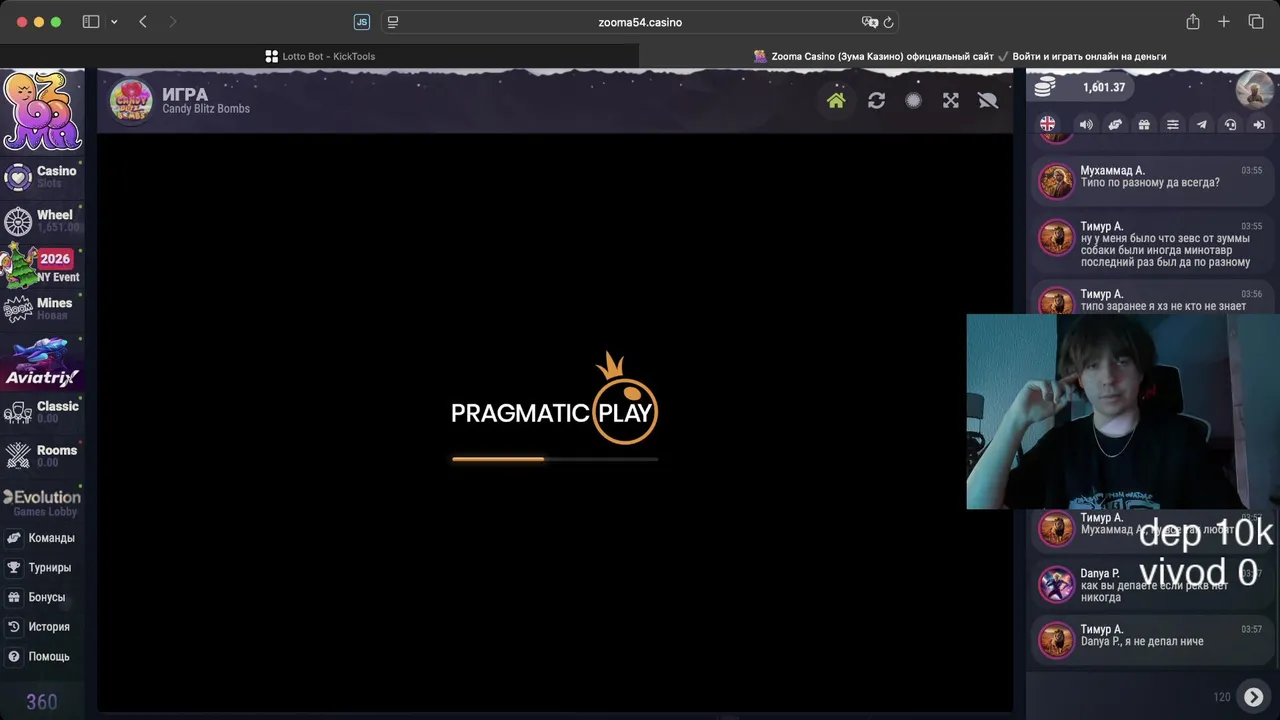Hide the chat with crossed speech bubble icon
Image resolution: width=1280 pixels, height=720 pixels.
pyautogui.click(x=988, y=100)
